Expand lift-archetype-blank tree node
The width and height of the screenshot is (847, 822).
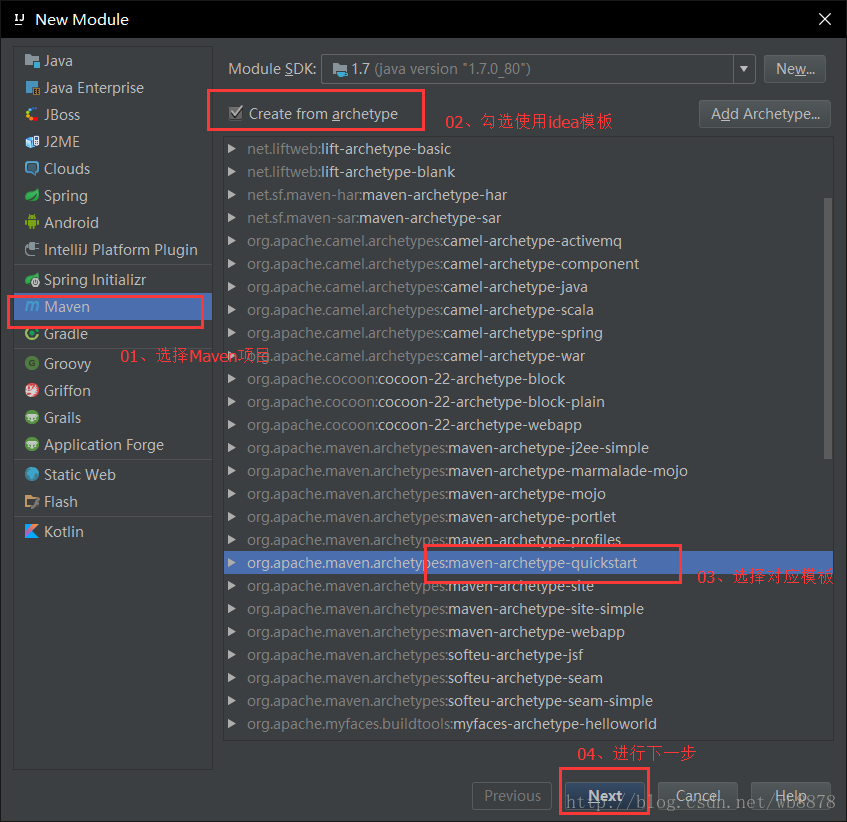(x=232, y=172)
